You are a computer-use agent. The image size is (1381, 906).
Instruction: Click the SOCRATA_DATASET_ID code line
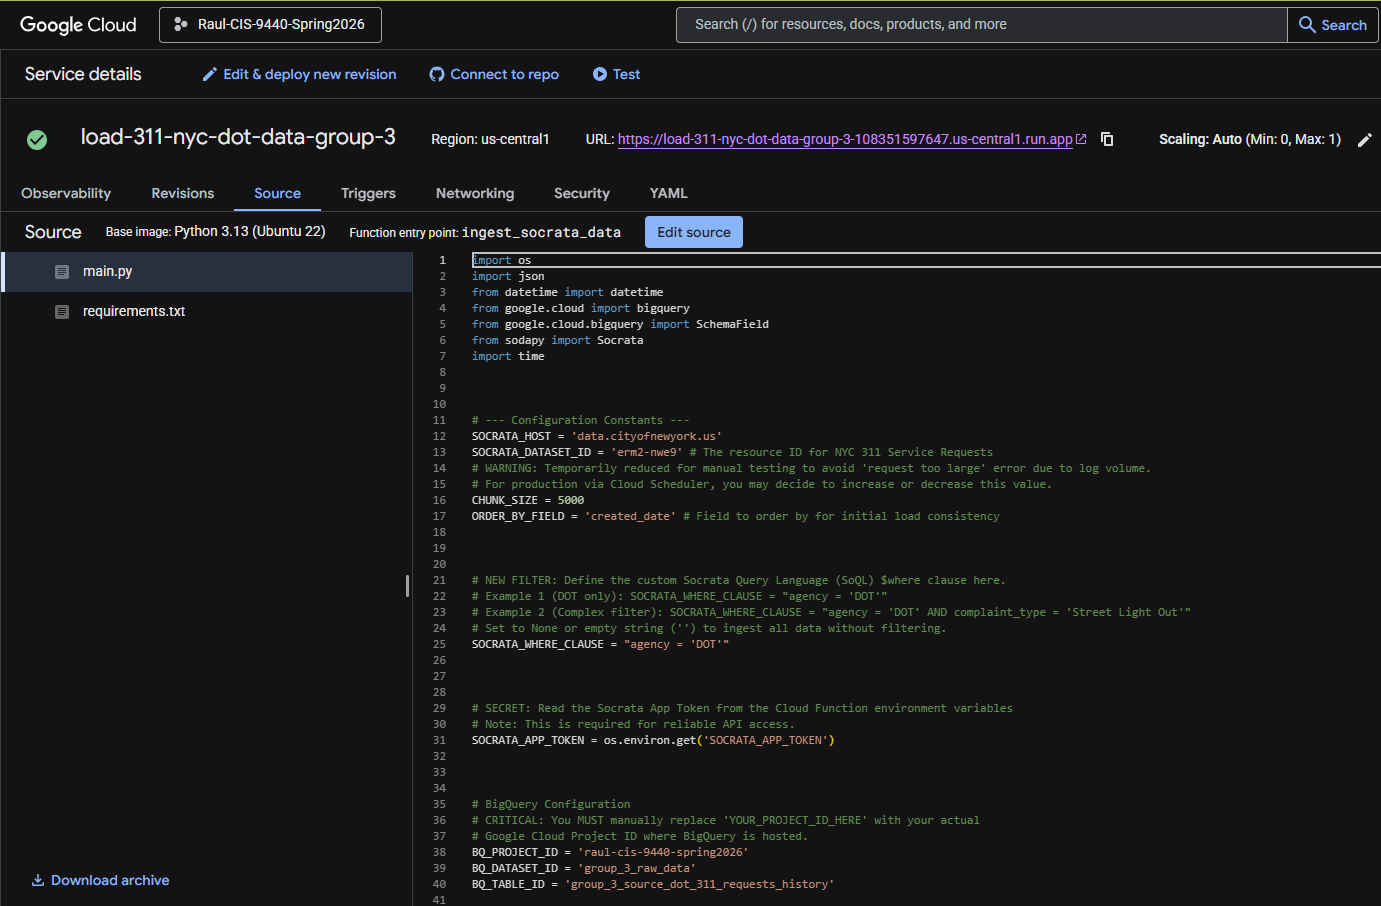tap(732, 452)
